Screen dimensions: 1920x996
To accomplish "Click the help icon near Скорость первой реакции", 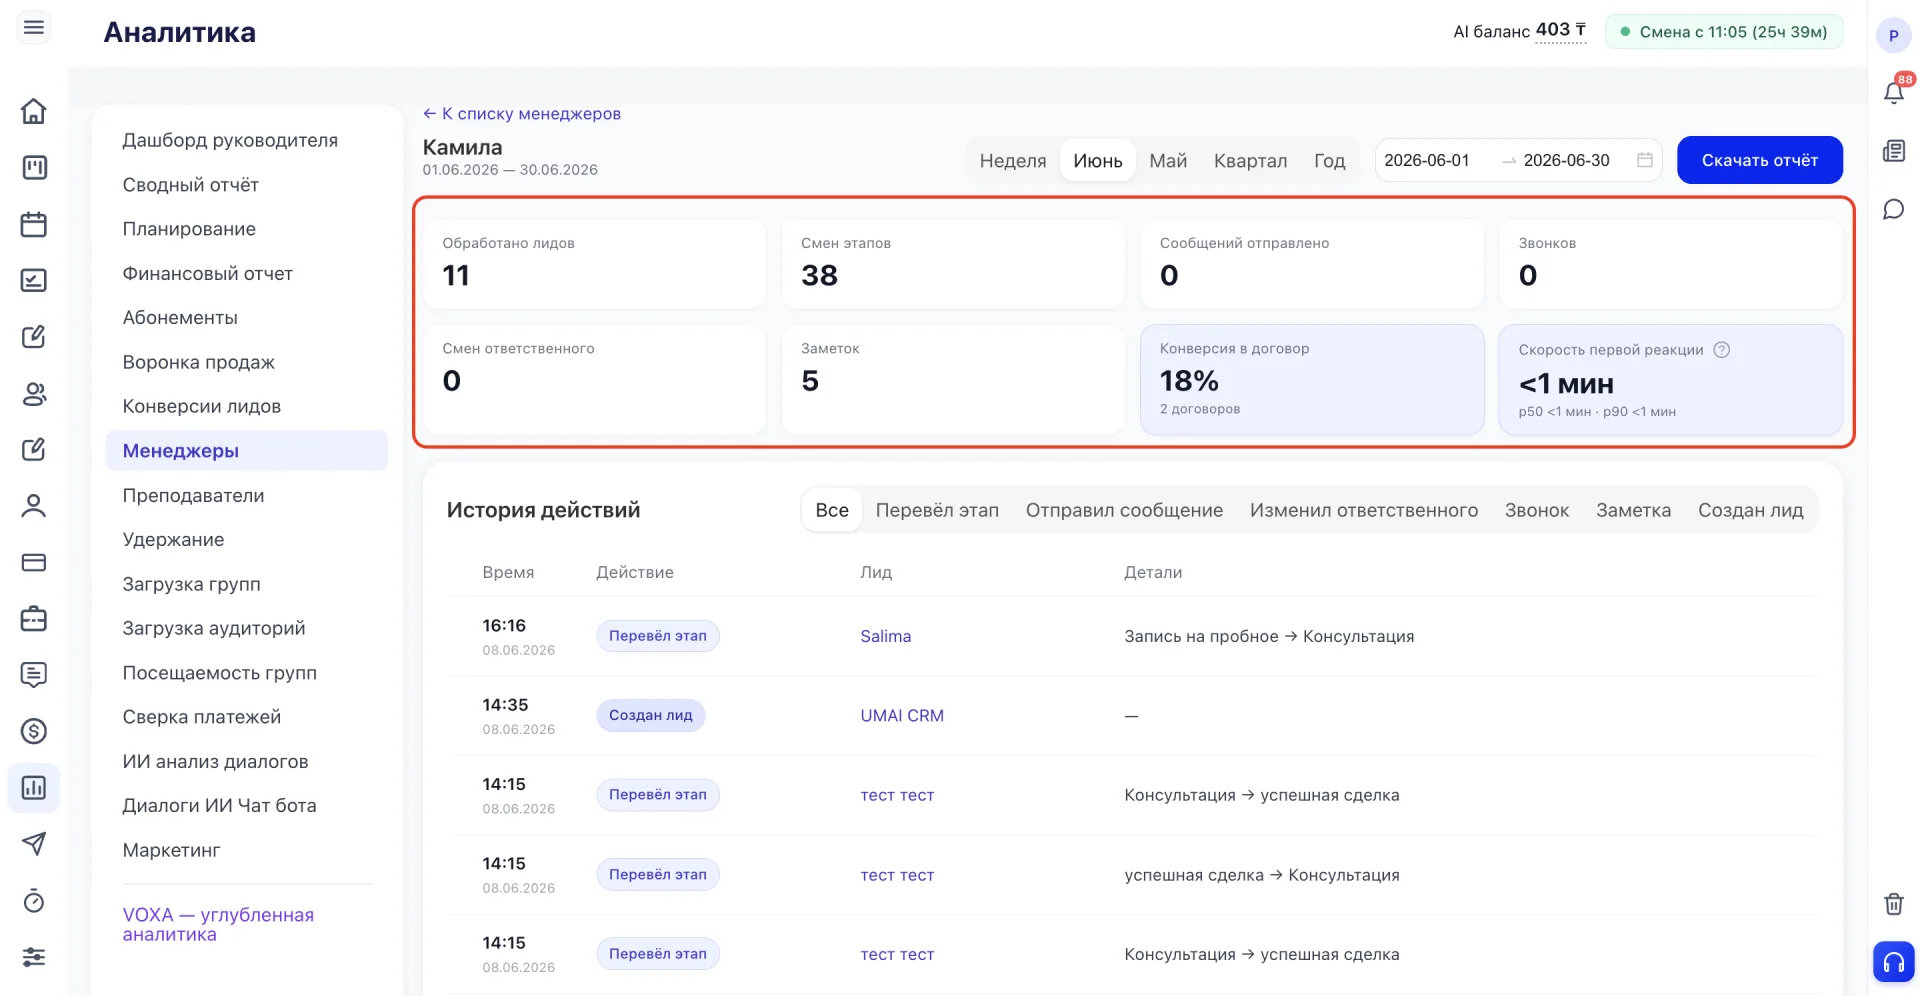I will tap(1721, 350).
